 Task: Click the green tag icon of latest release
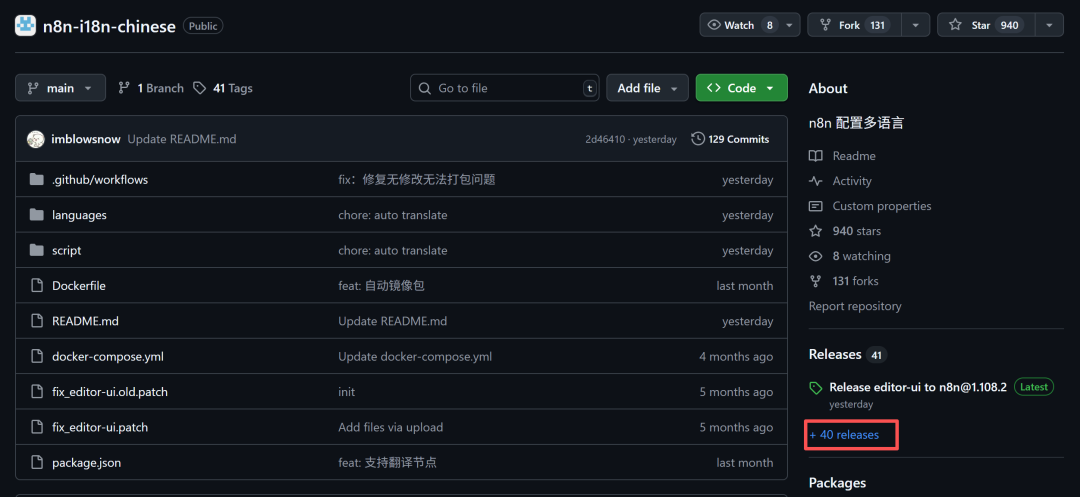coord(816,388)
